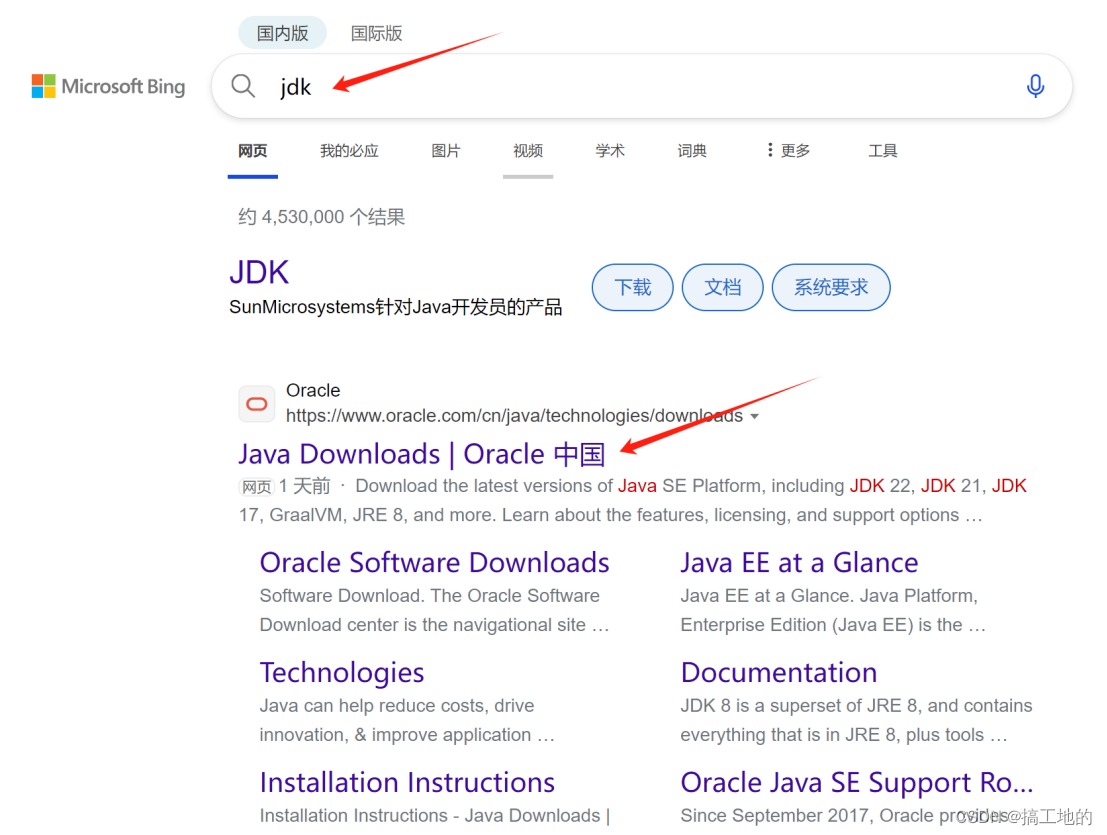Click the oracle.com downloads URL
This screenshot has width=1107, height=835.
[514, 416]
